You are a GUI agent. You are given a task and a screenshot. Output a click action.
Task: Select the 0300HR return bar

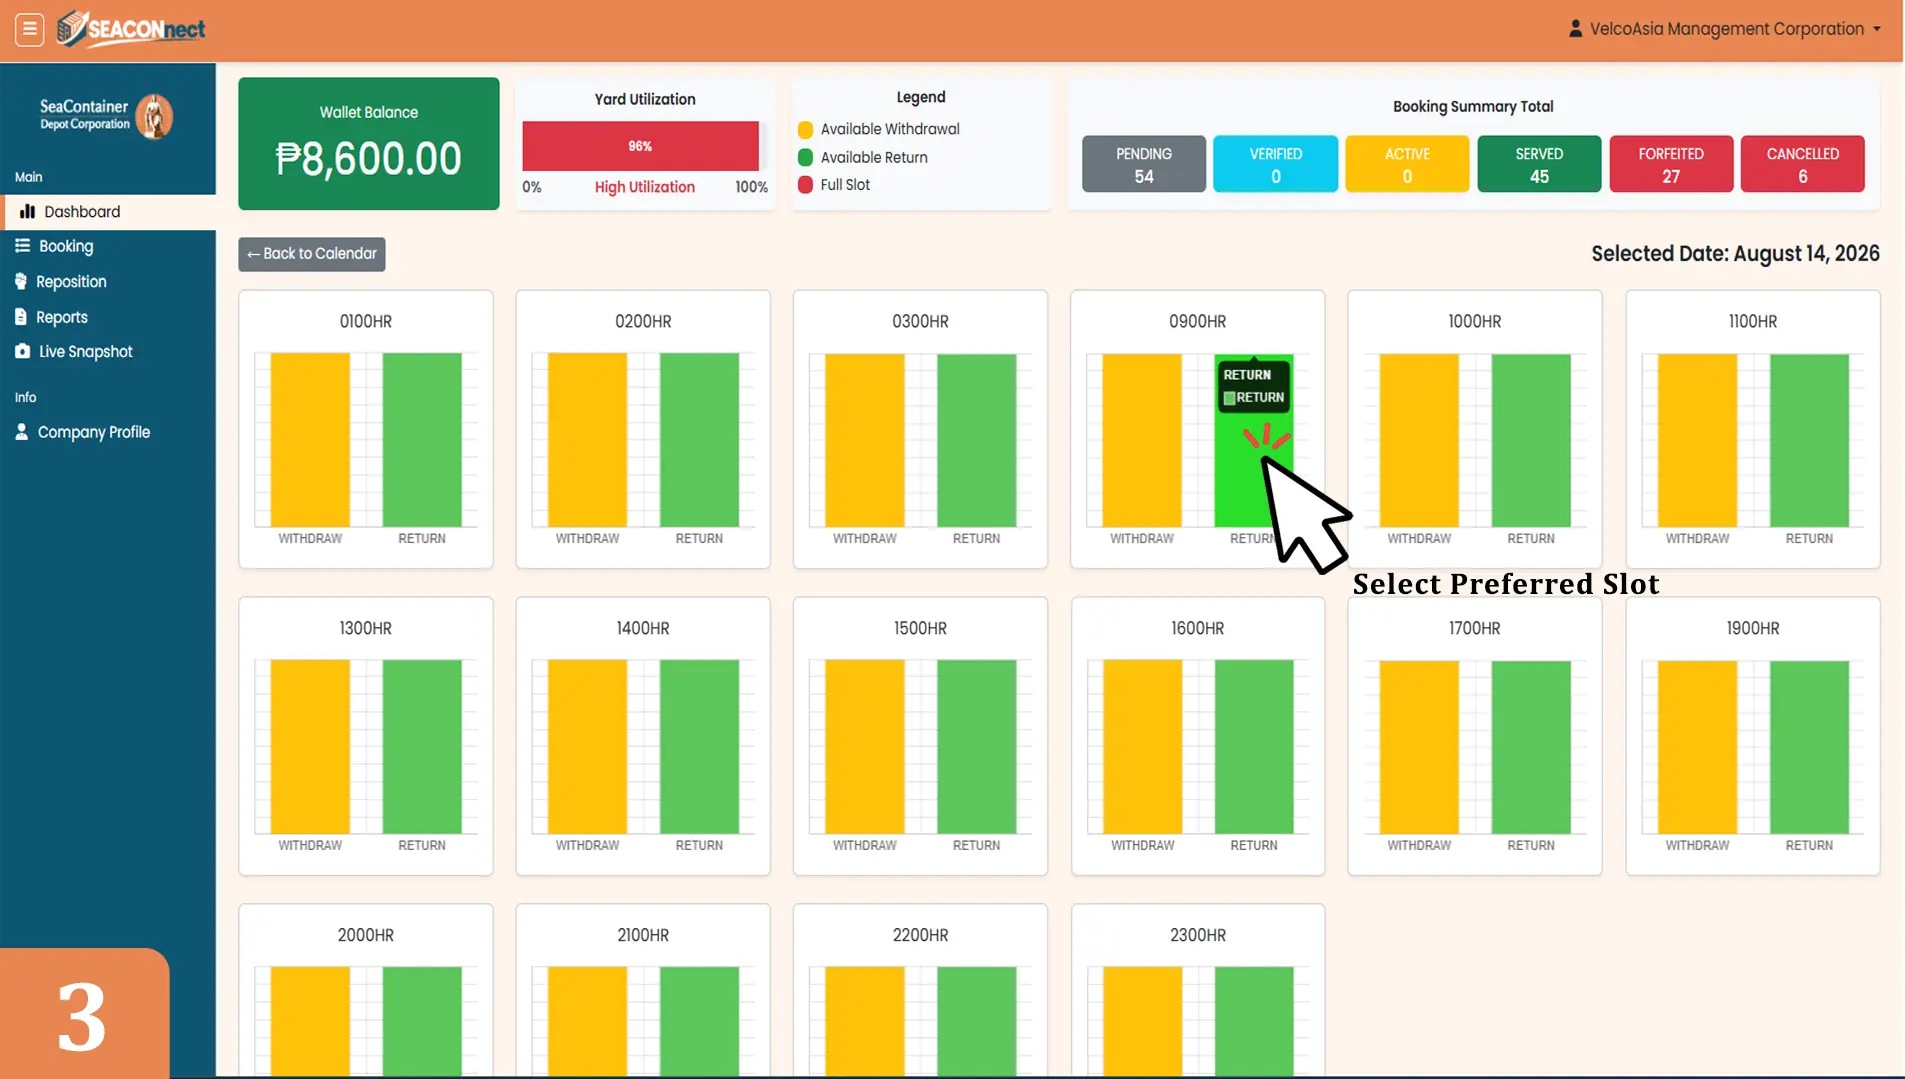click(x=977, y=440)
